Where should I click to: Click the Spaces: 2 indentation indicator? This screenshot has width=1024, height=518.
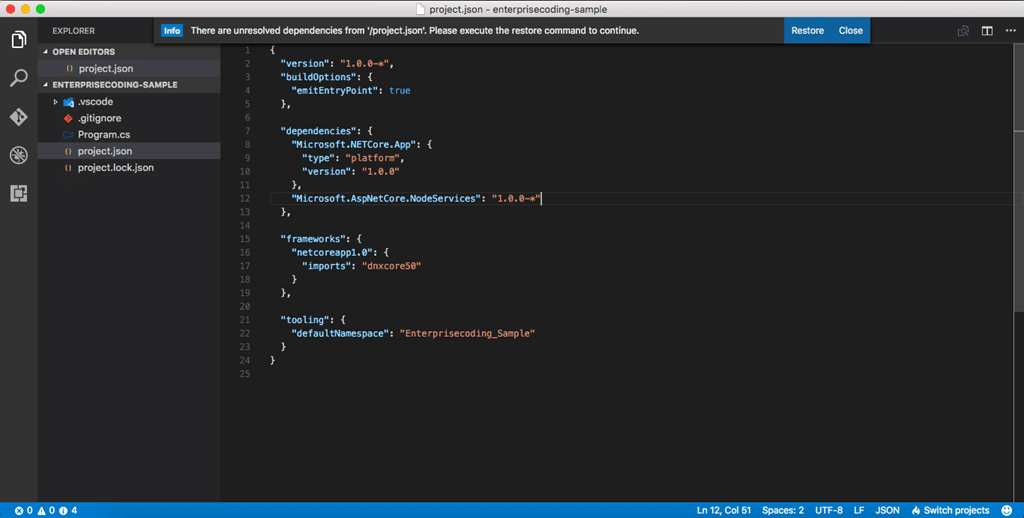click(x=783, y=510)
